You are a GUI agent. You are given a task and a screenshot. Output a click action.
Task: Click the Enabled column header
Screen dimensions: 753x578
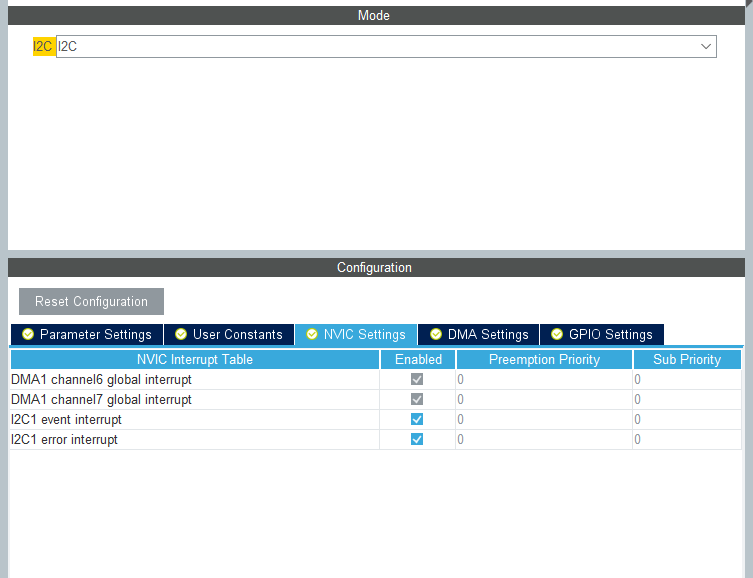tap(418, 360)
